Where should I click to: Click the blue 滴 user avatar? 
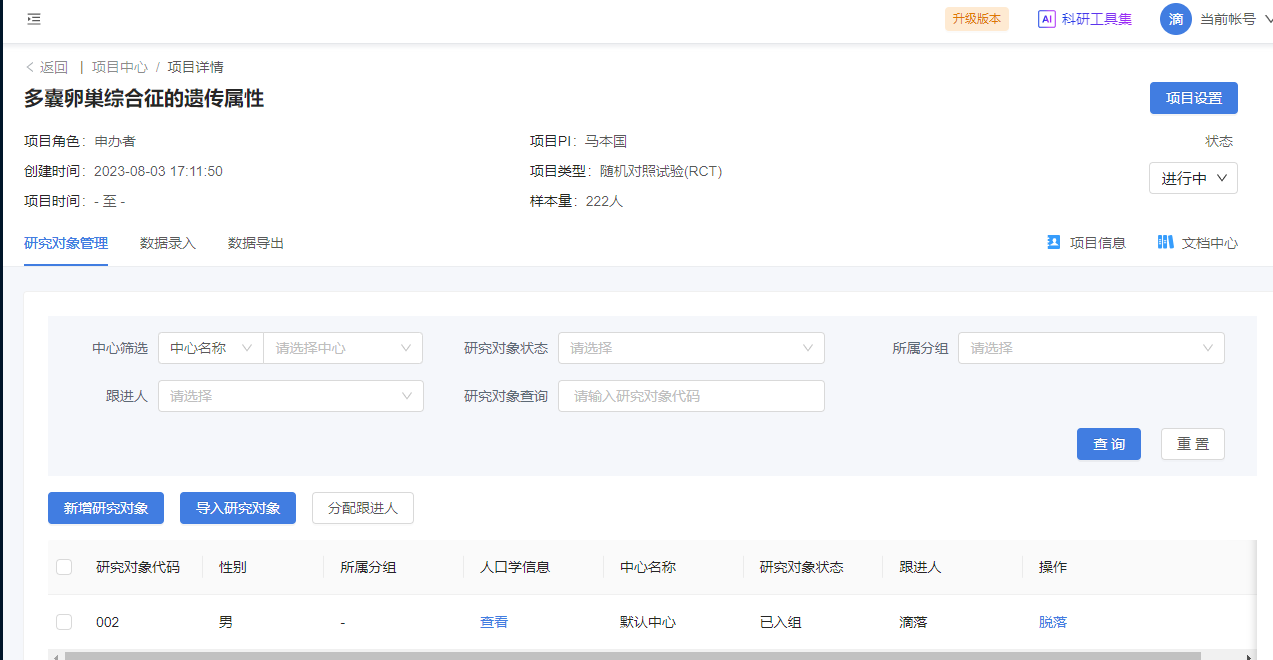pyautogui.click(x=1175, y=19)
